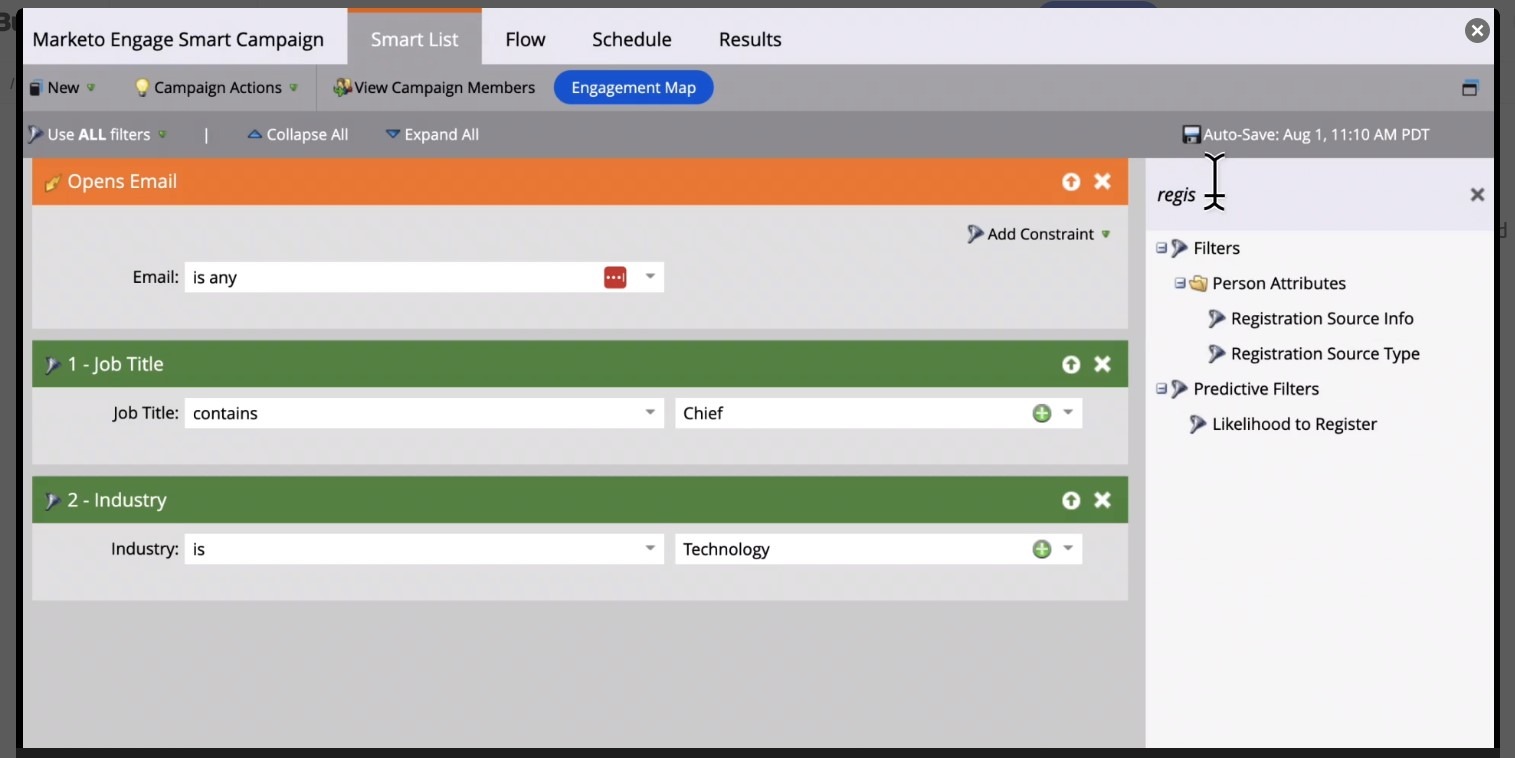Click the 'Opens Email' header text
Viewport: 1515px width, 758px height.
click(x=122, y=181)
